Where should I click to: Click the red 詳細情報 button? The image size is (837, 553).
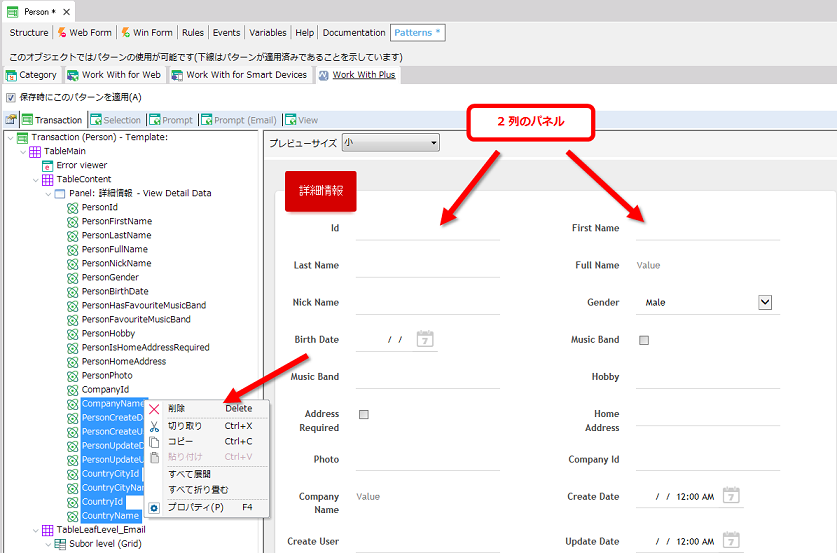coord(320,191)
